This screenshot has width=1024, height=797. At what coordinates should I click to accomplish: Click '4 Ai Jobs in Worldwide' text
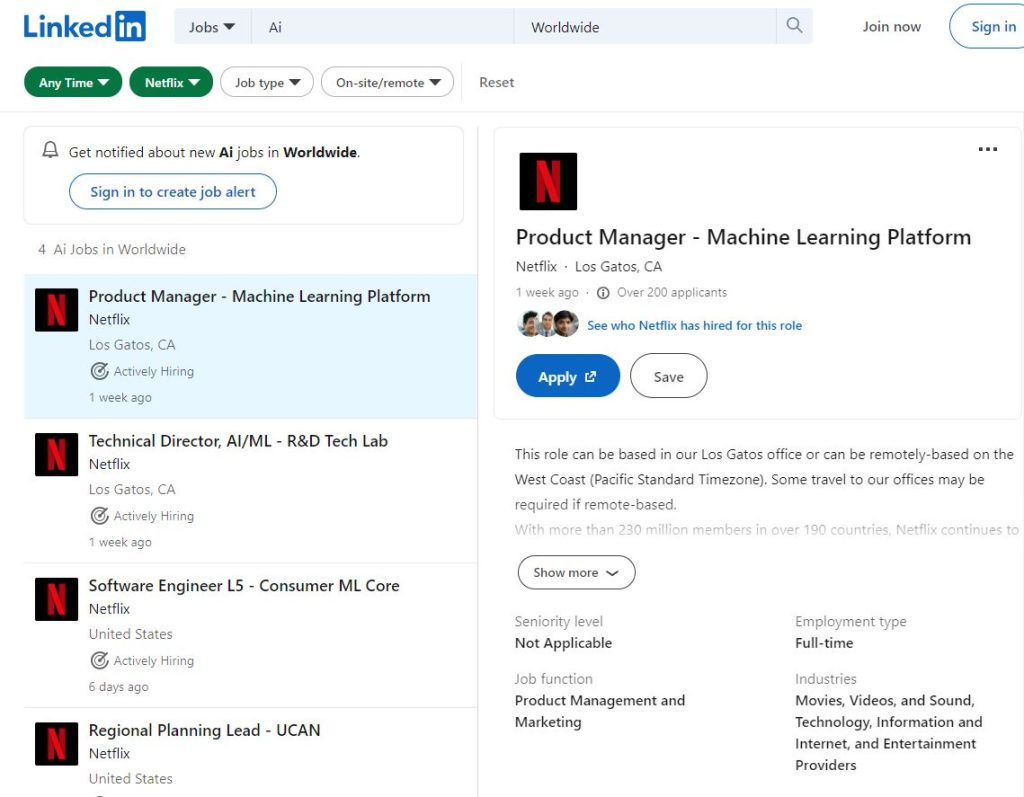click(112, 250)
